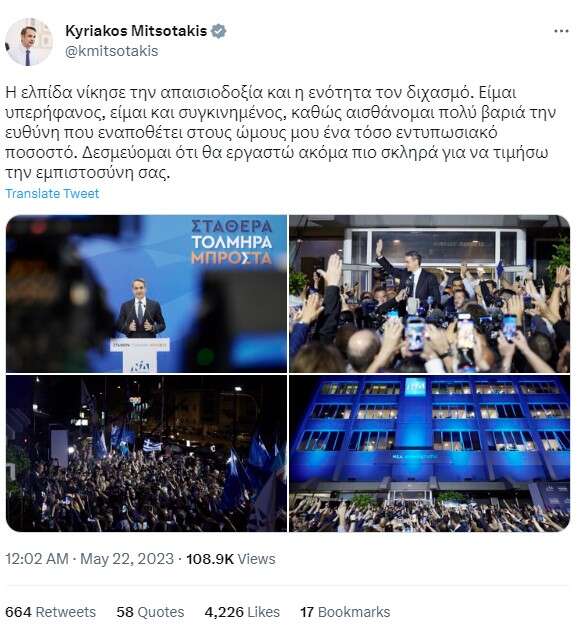Click the 12:02 AM timestamp
This screenshot has width=586, height=635.
coord(36,559)
